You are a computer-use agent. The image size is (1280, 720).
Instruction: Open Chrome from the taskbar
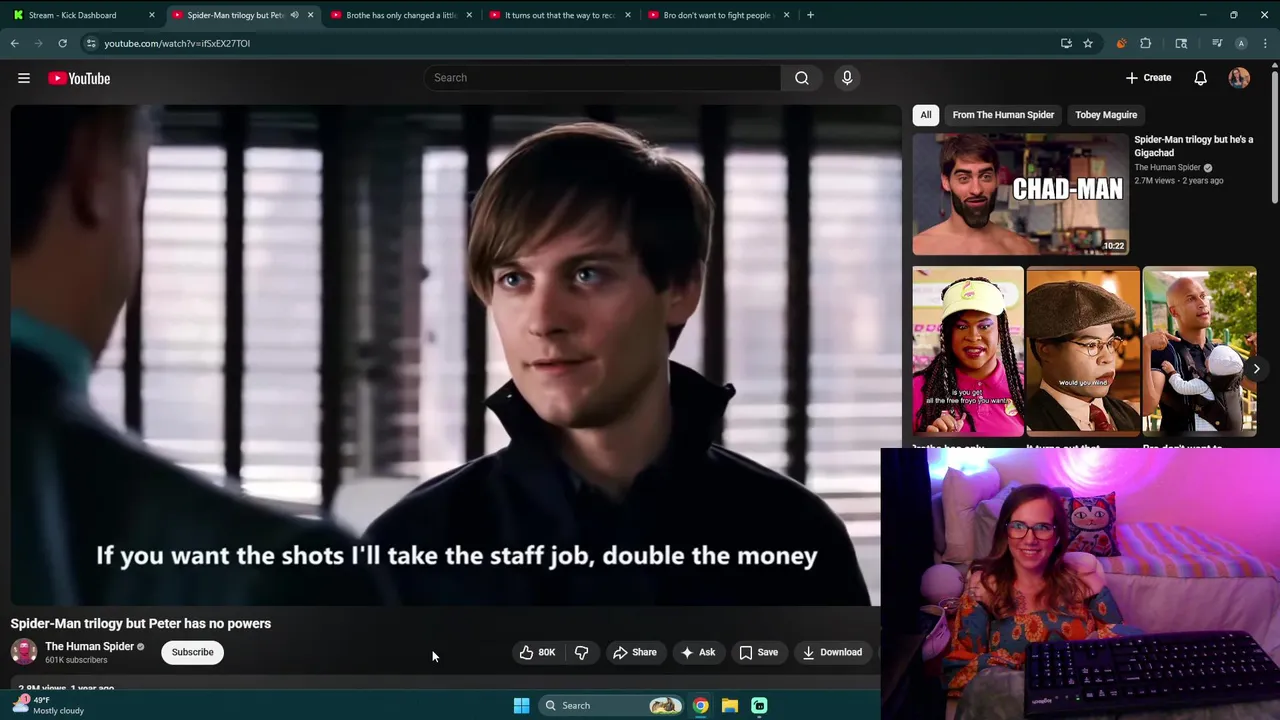701,705
